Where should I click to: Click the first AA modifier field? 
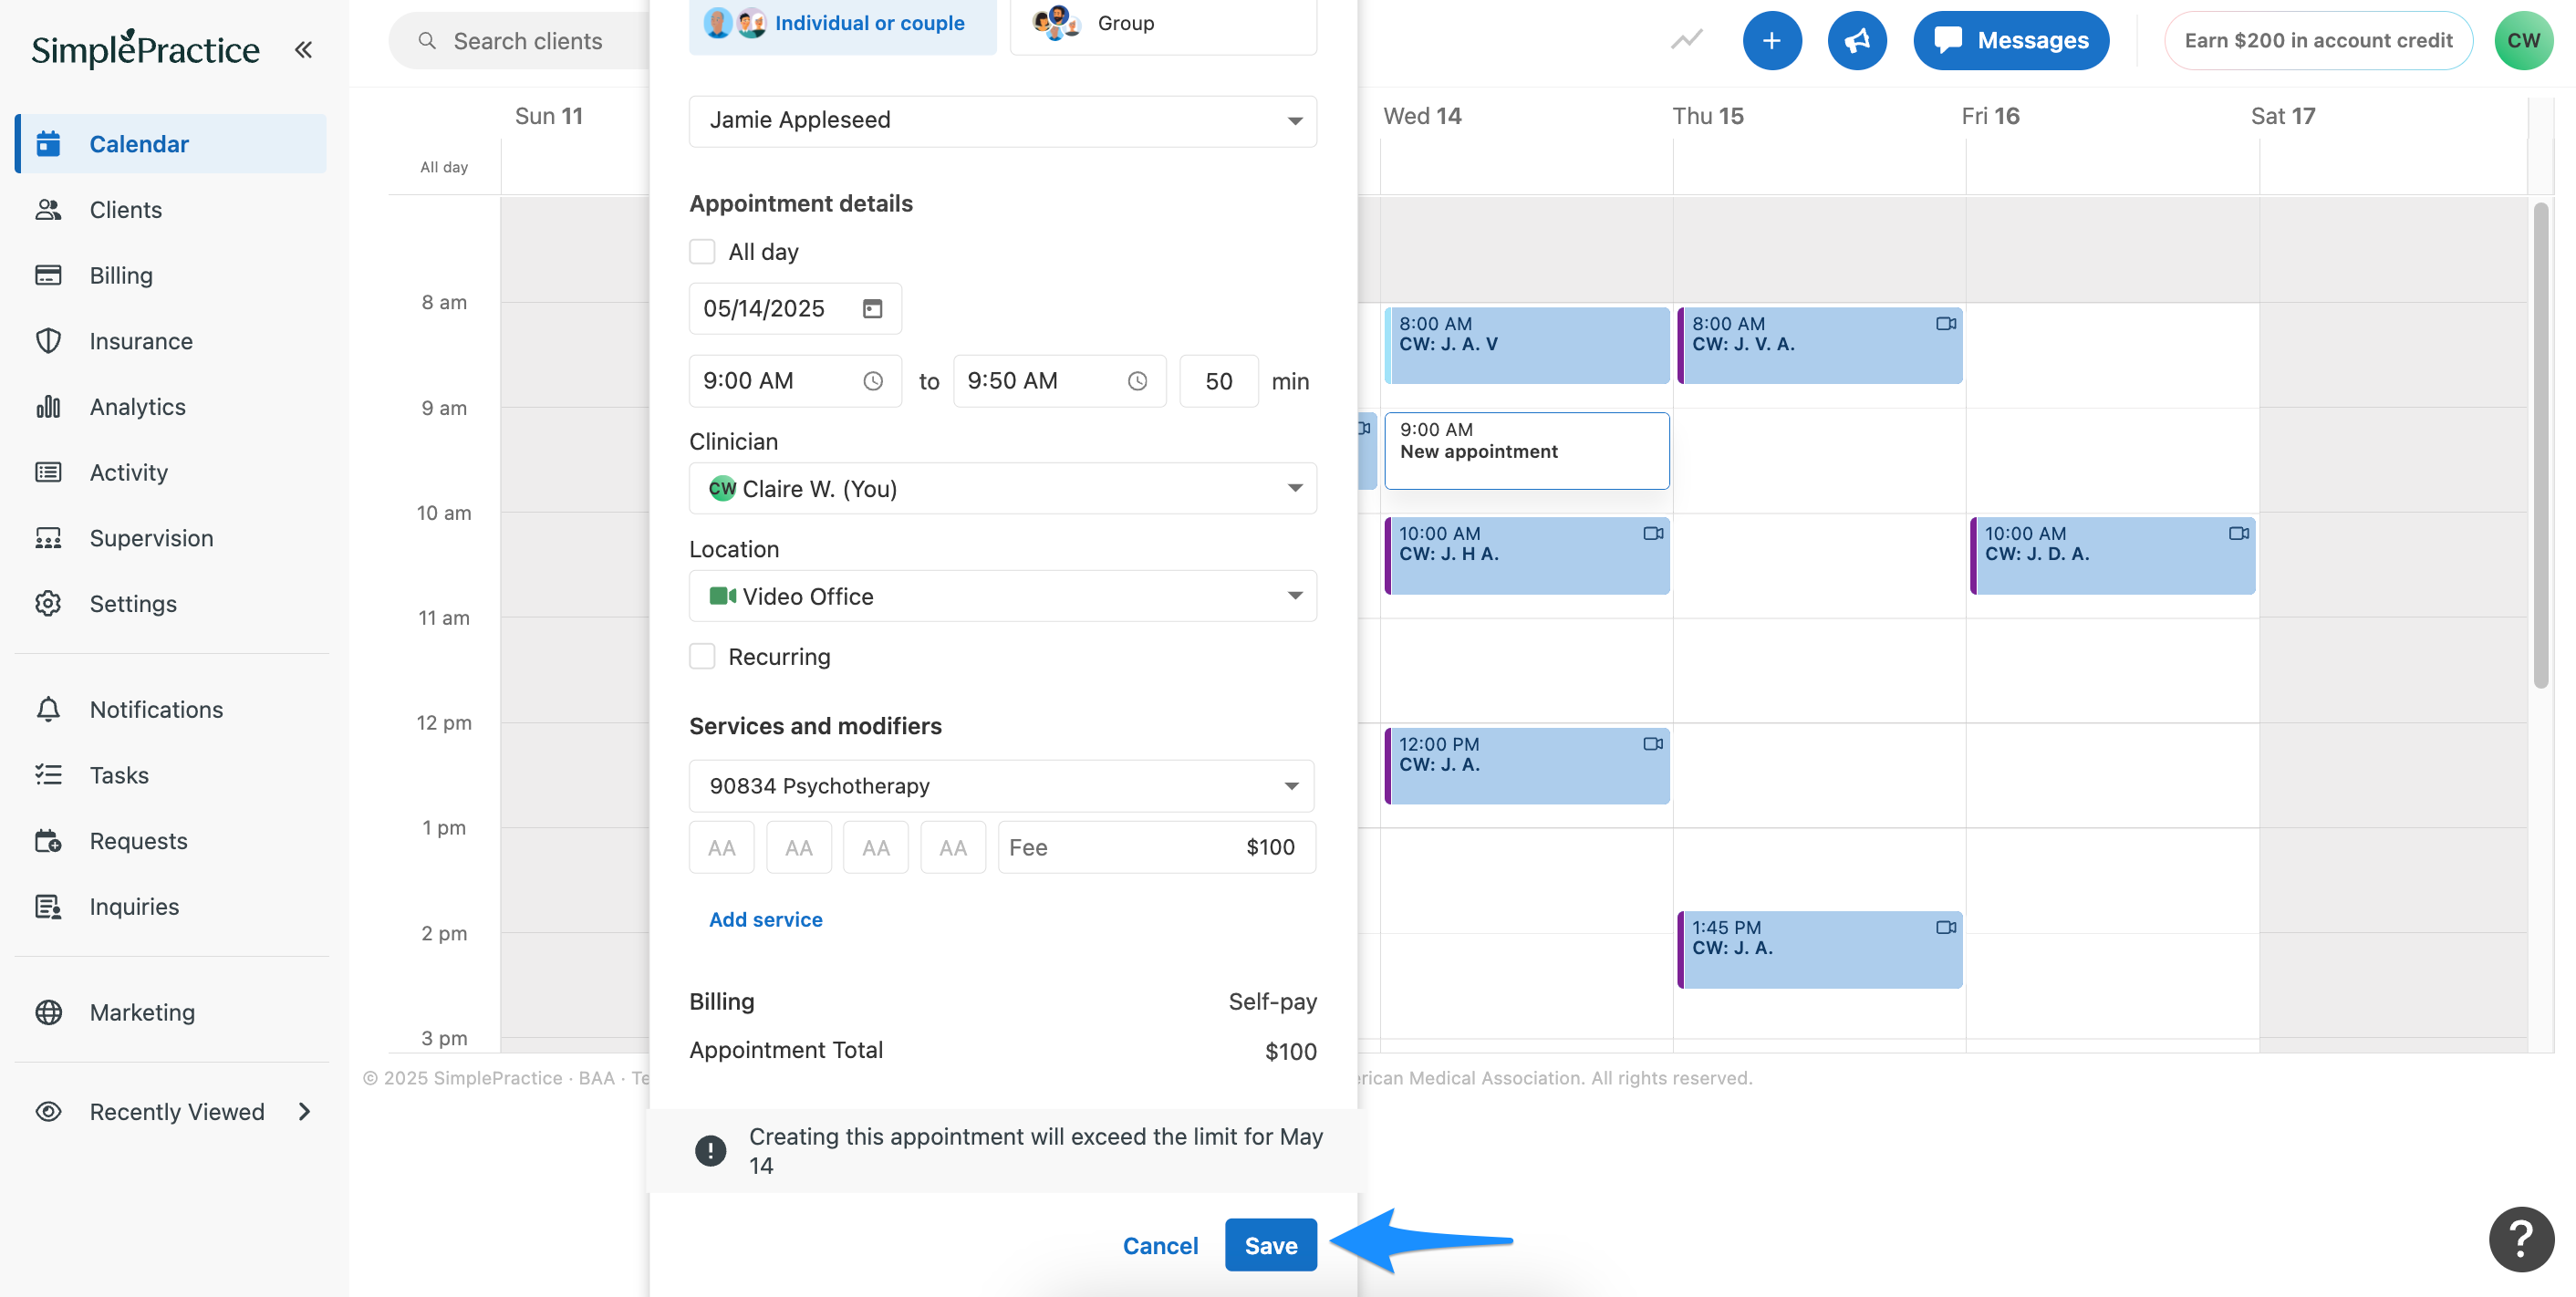point(721,848)
